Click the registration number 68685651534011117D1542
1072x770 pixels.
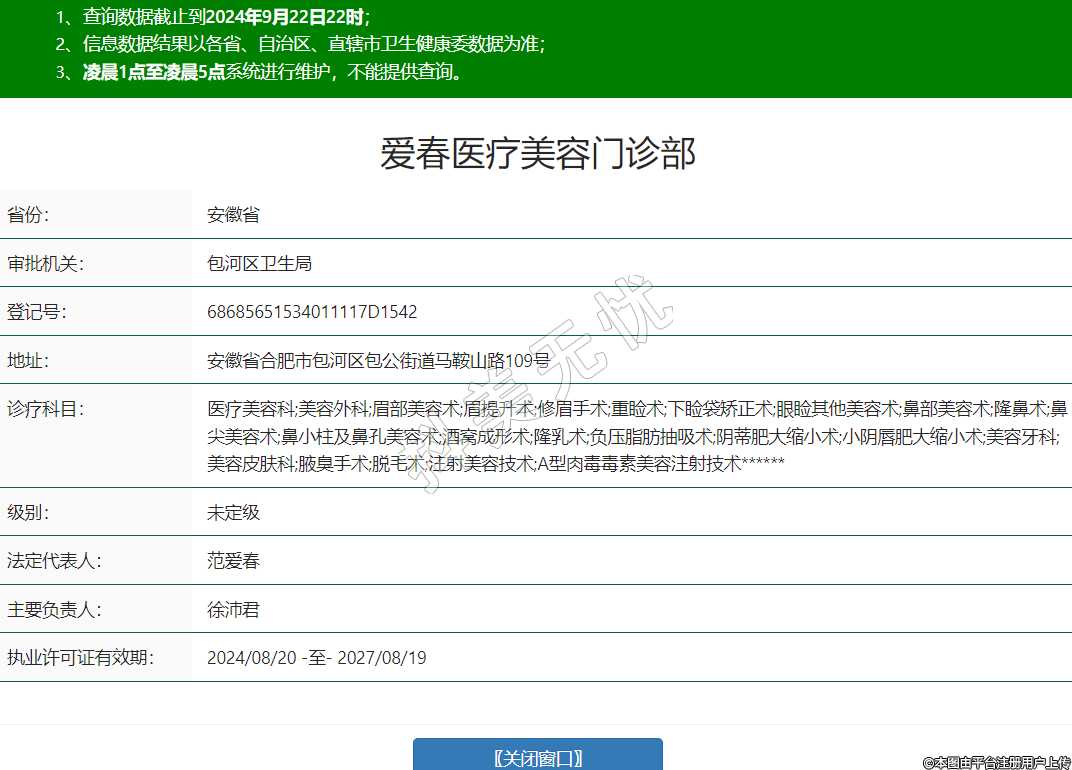312,312
